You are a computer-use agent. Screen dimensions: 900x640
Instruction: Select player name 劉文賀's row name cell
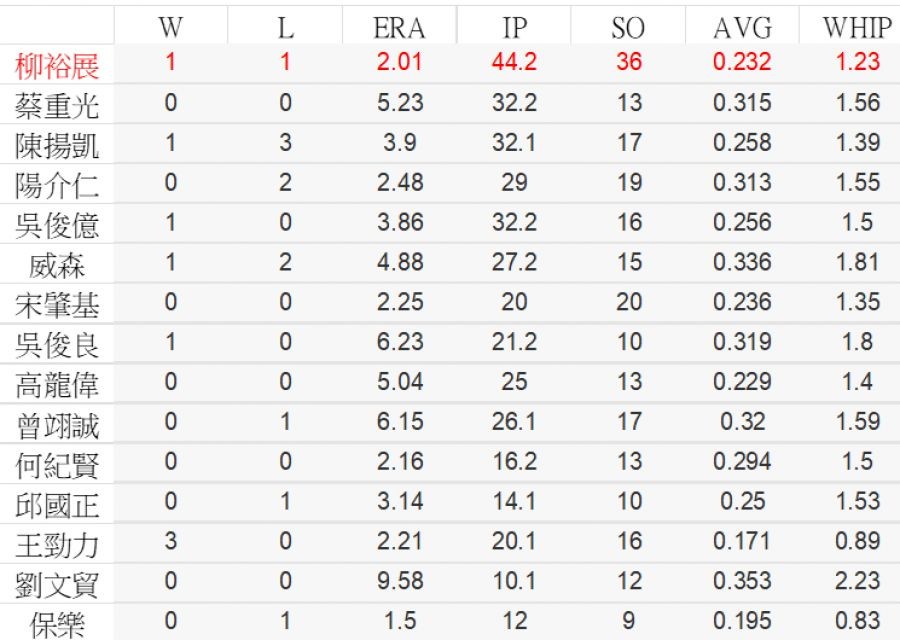57,585
